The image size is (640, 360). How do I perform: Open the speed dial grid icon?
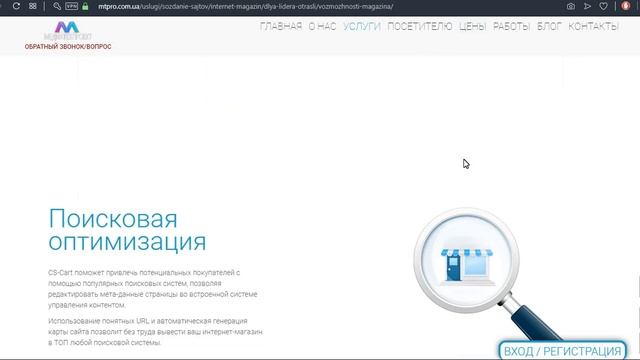point(33,6)
